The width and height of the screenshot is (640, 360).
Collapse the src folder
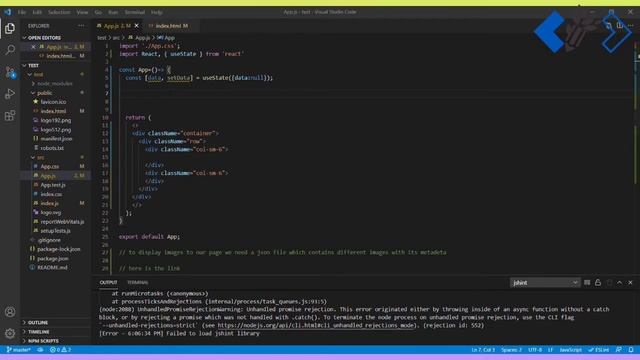40,158
